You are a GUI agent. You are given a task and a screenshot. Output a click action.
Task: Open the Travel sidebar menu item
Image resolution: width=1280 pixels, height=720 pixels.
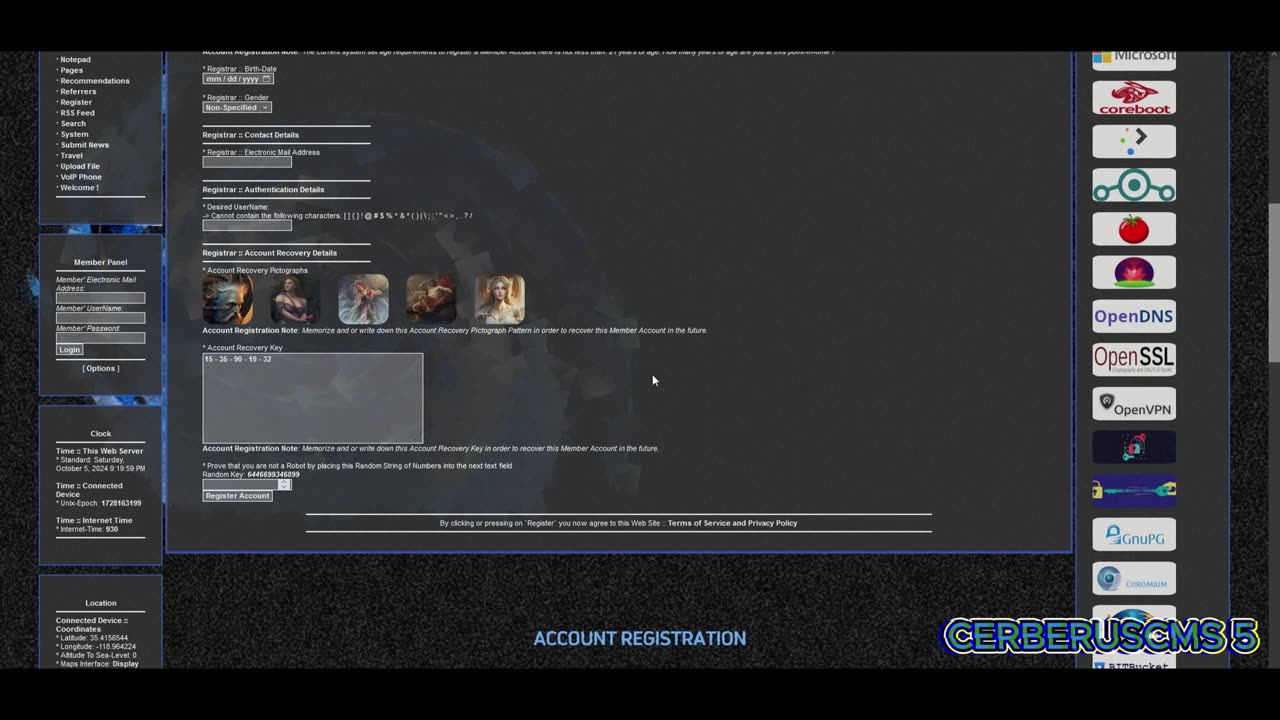[x=71, y=156]
